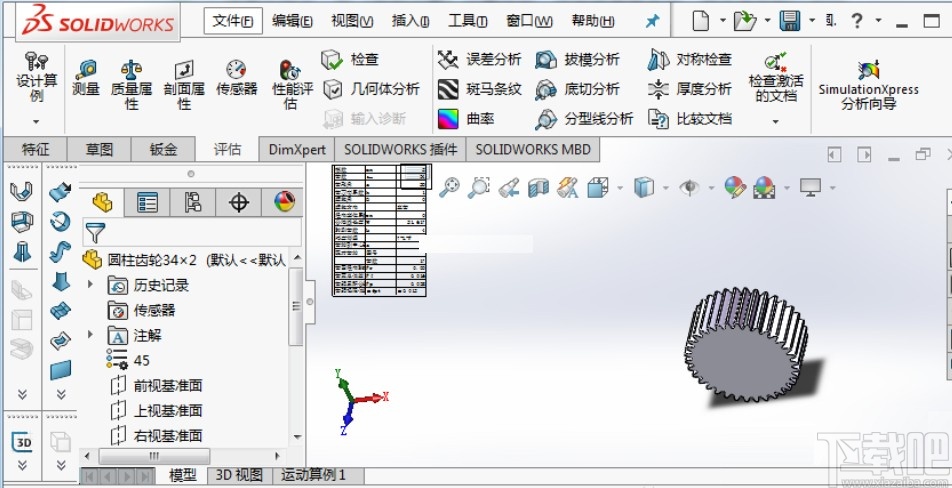Viewport: 952px width, 488px height.
Task: Click the 检查 check tool
Action: tap(350, 59)
